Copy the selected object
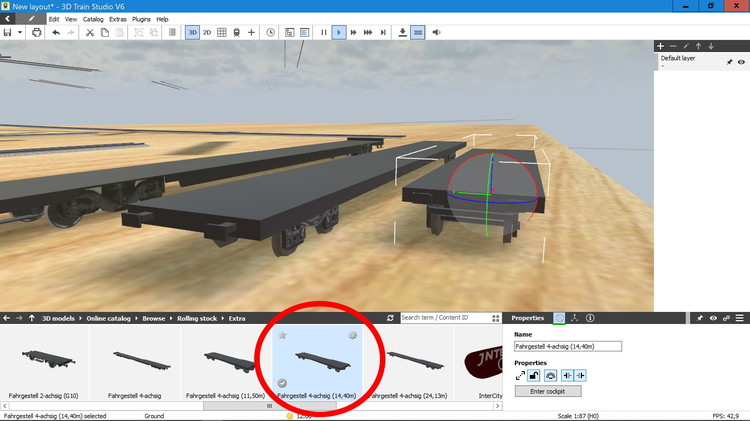Screen dimensions: 750x421 [105, 33]
